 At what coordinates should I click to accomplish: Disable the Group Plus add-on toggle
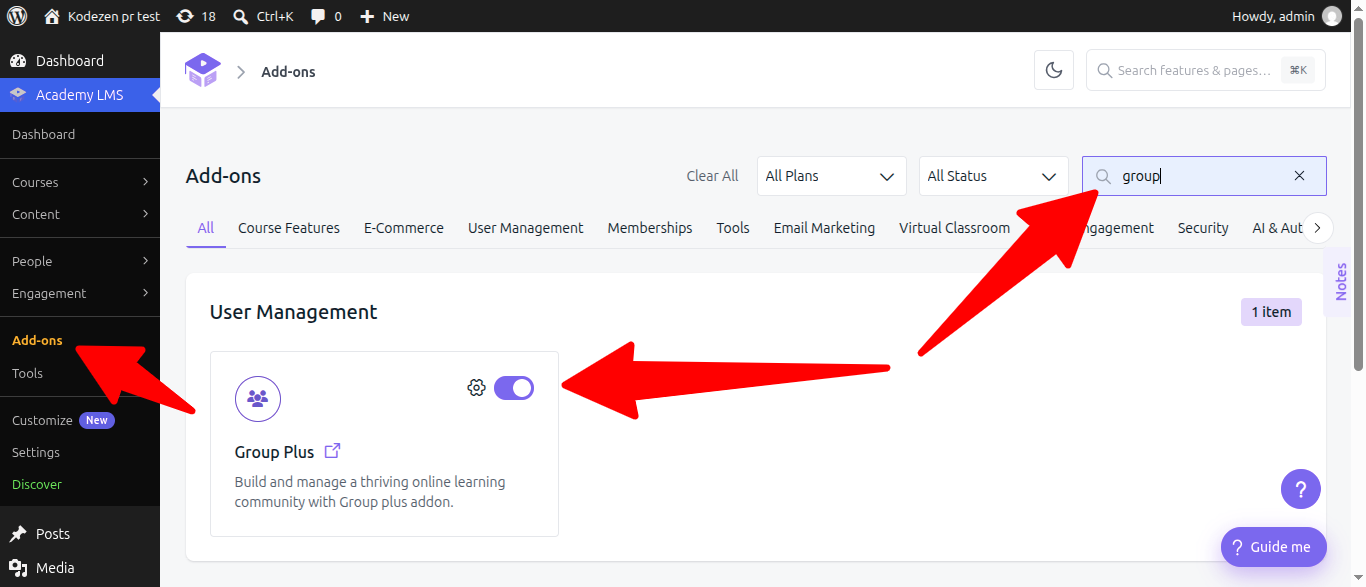(x=514, y=388)
